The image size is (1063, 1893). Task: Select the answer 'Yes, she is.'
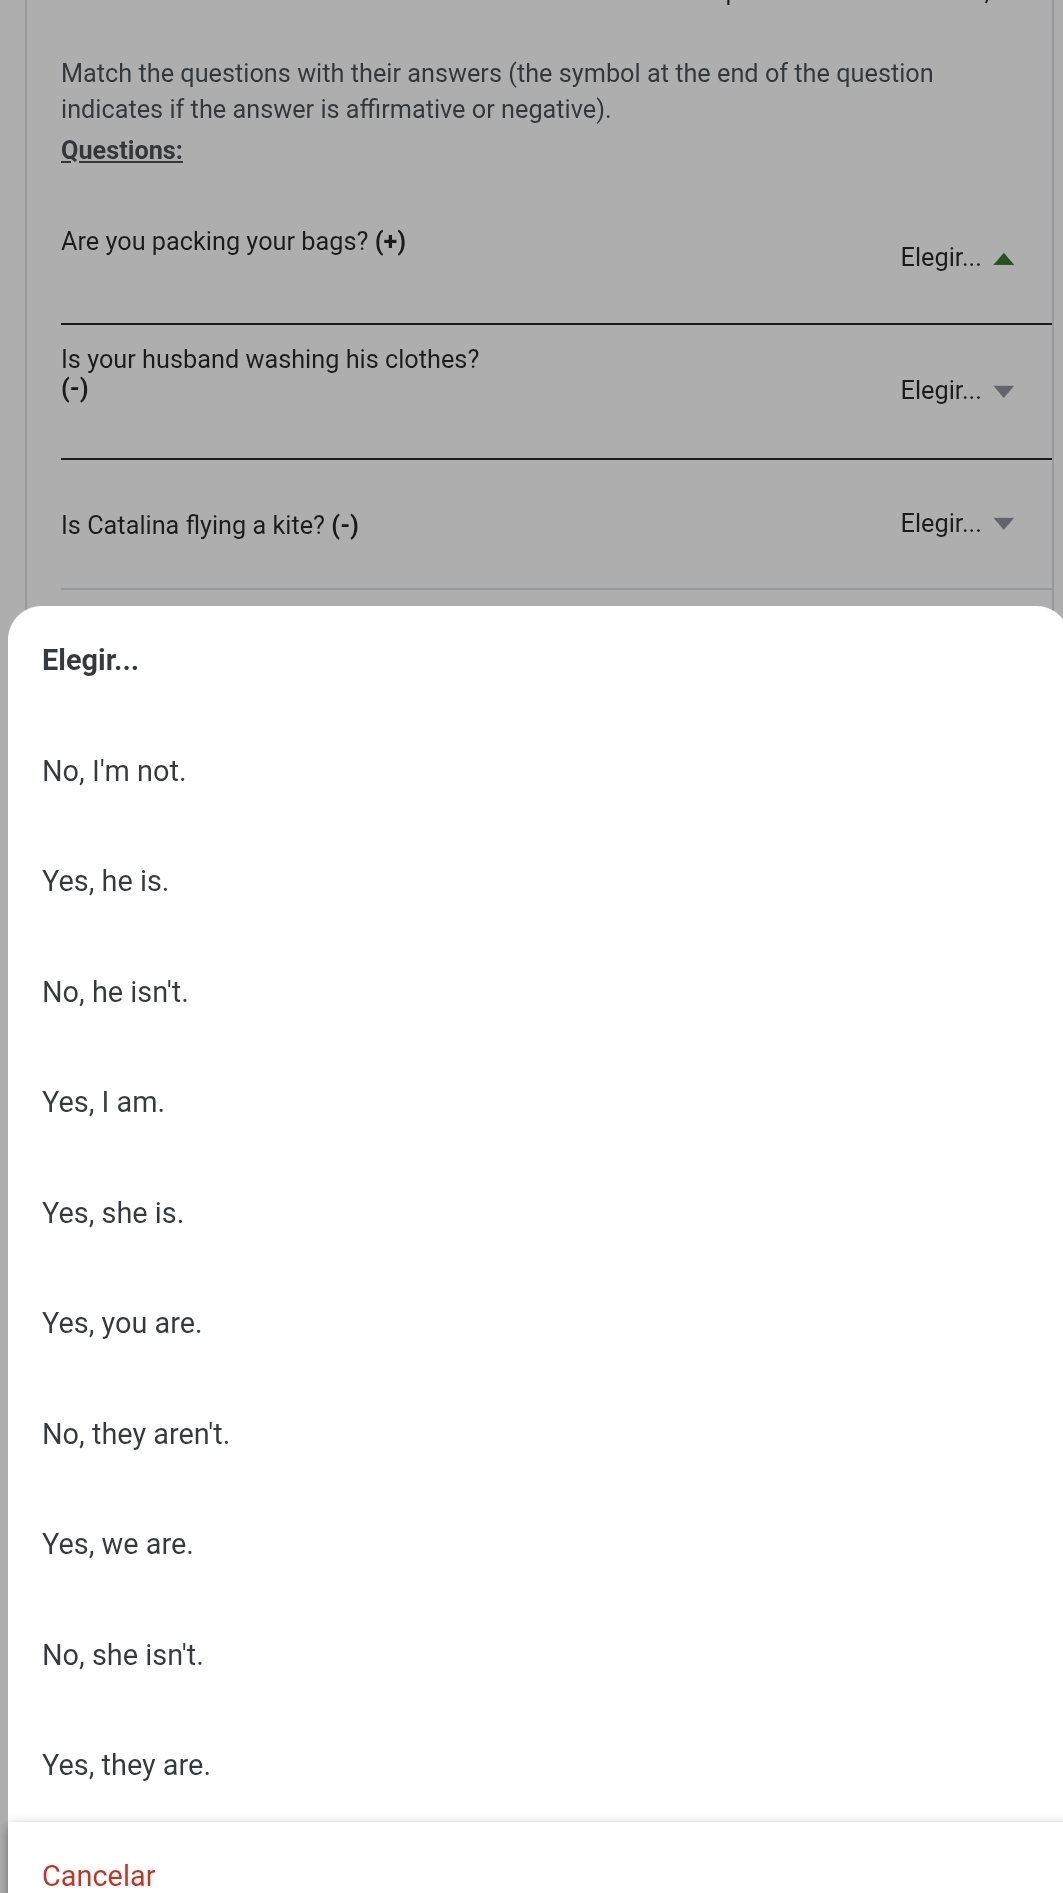coord(113,1213)
